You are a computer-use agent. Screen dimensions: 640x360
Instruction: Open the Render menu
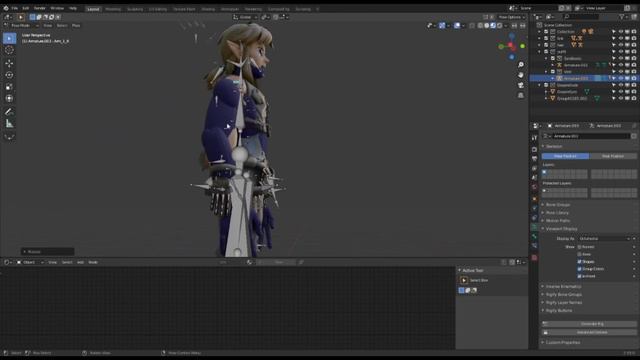(40, 8)
